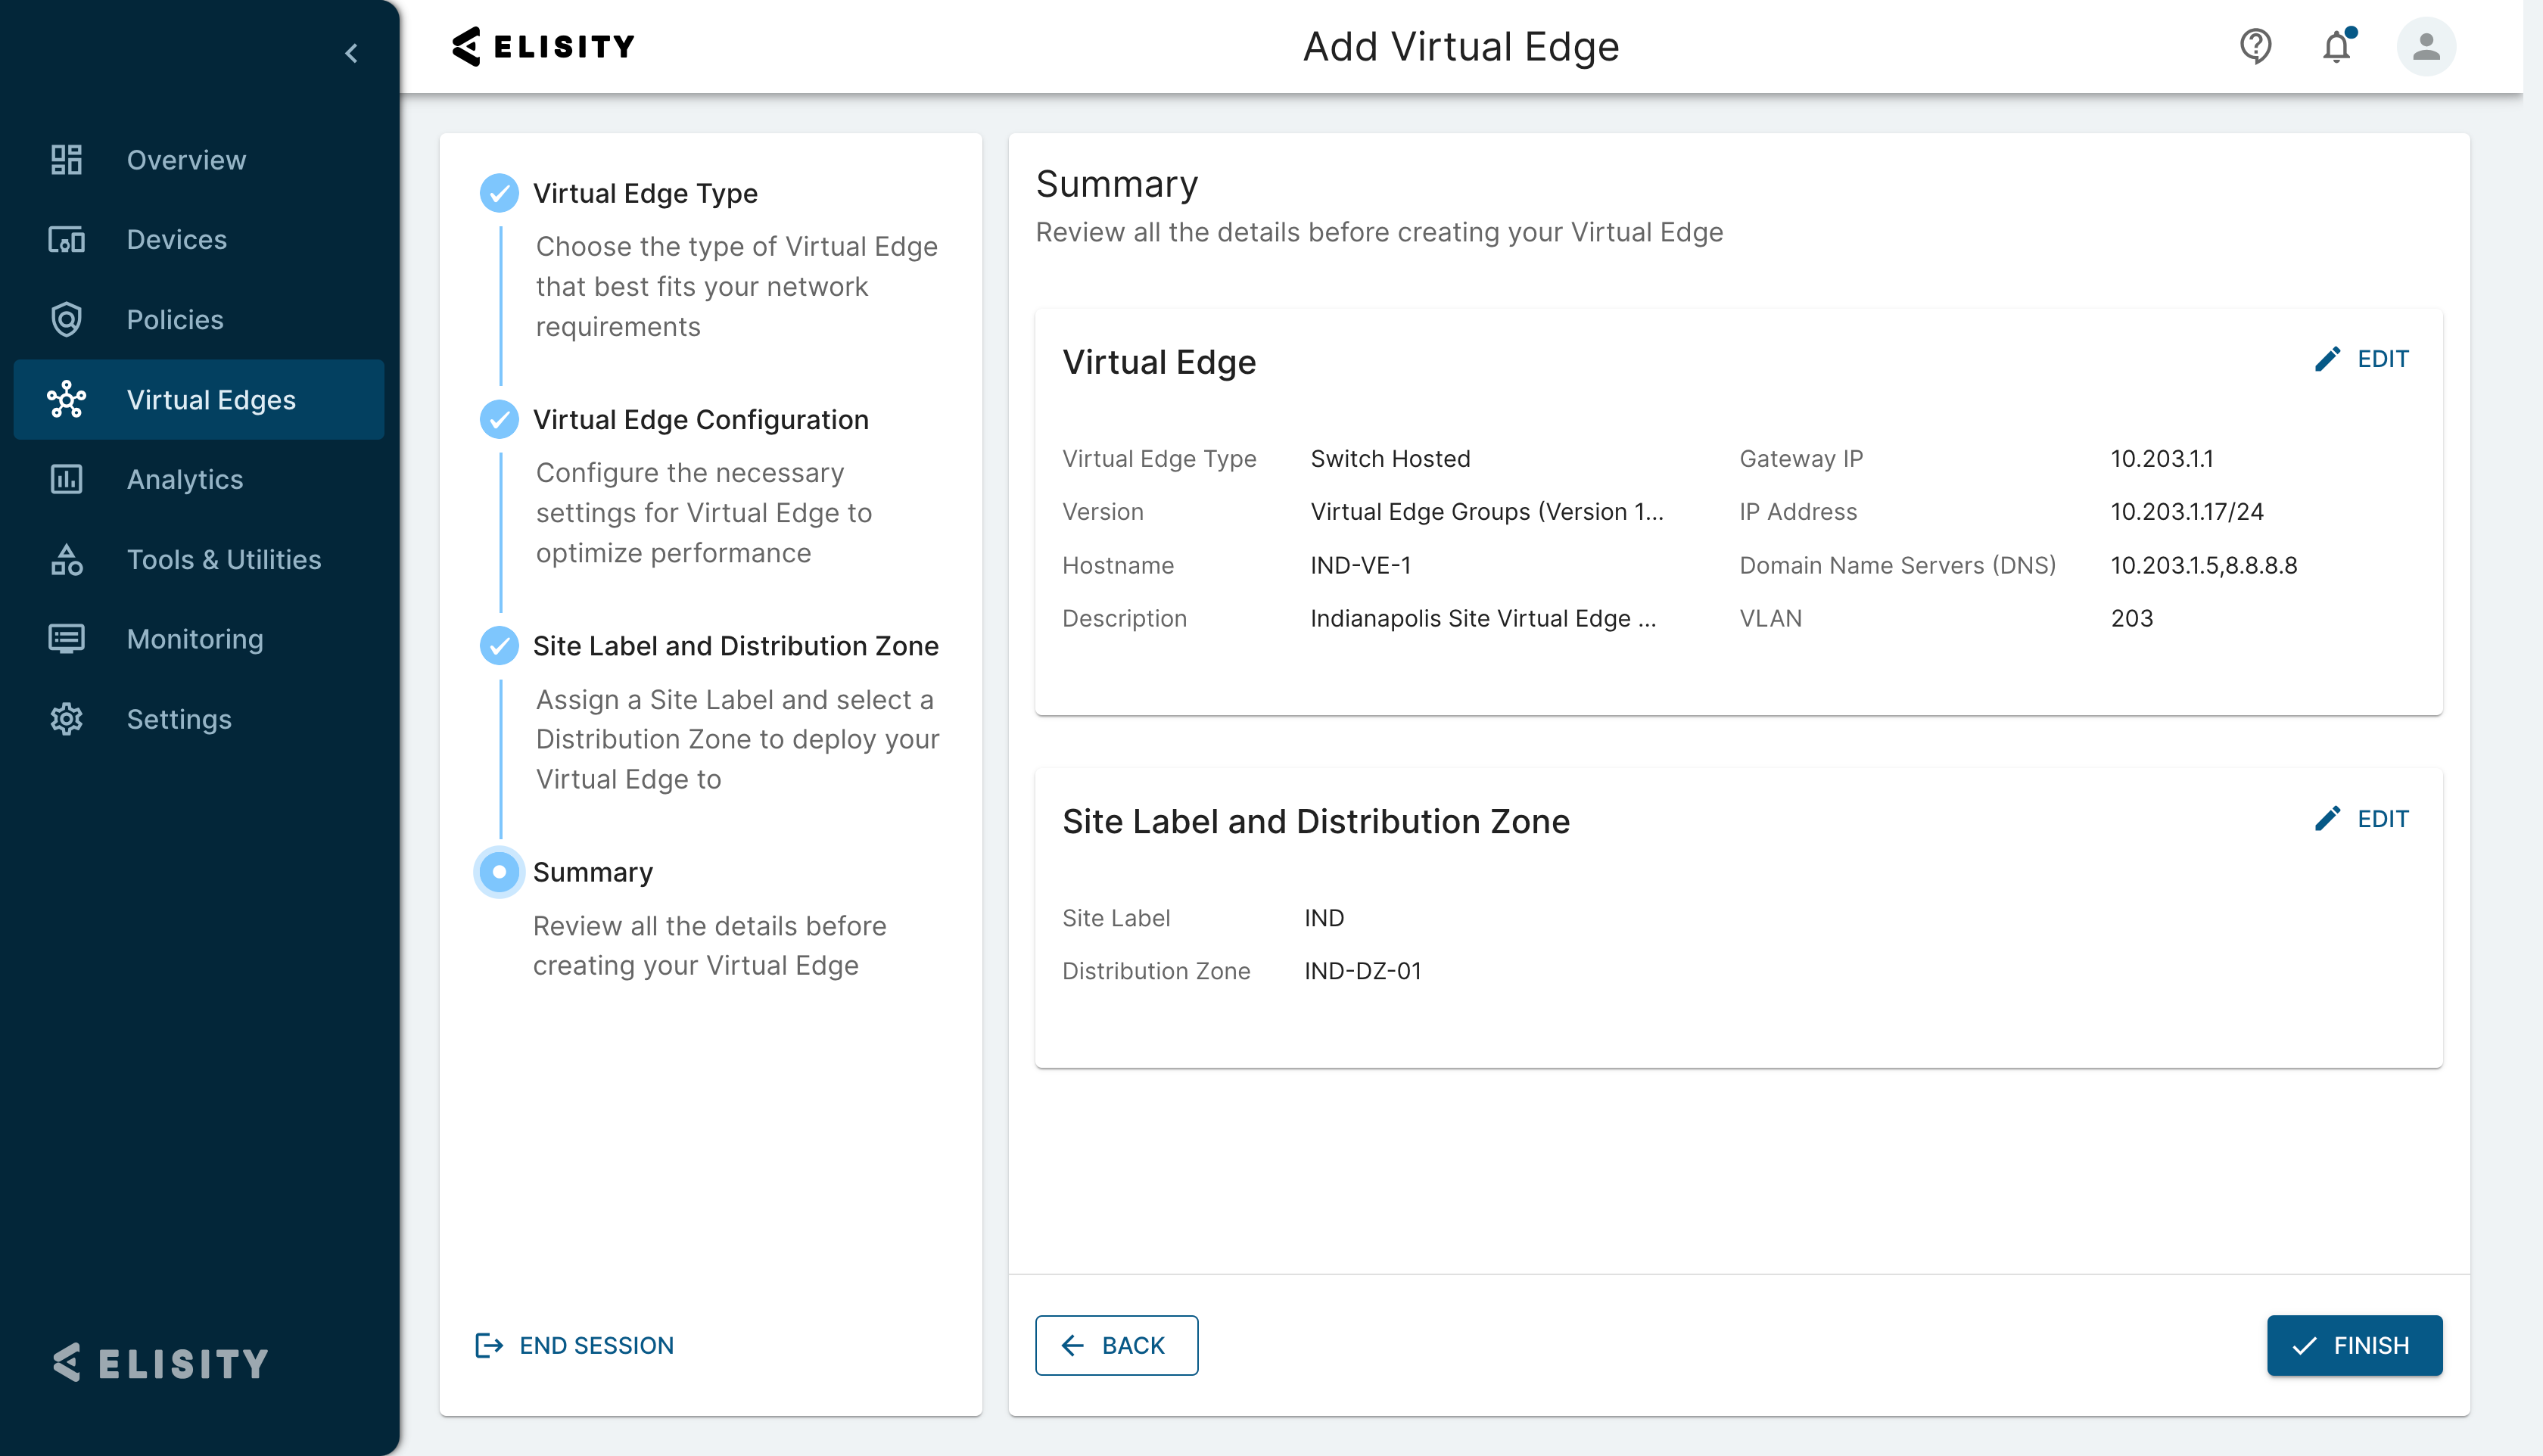The height and width of the screenshot is (1456, 2543).
Task: Click the Policies shield icon
Action: (x=66, y=320)
